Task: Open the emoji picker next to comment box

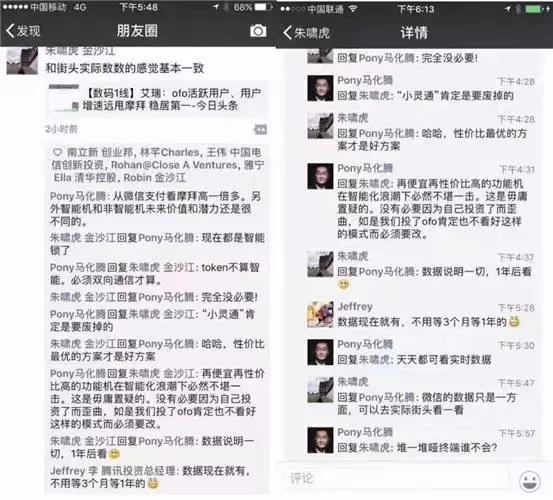Action: (530, 480)
